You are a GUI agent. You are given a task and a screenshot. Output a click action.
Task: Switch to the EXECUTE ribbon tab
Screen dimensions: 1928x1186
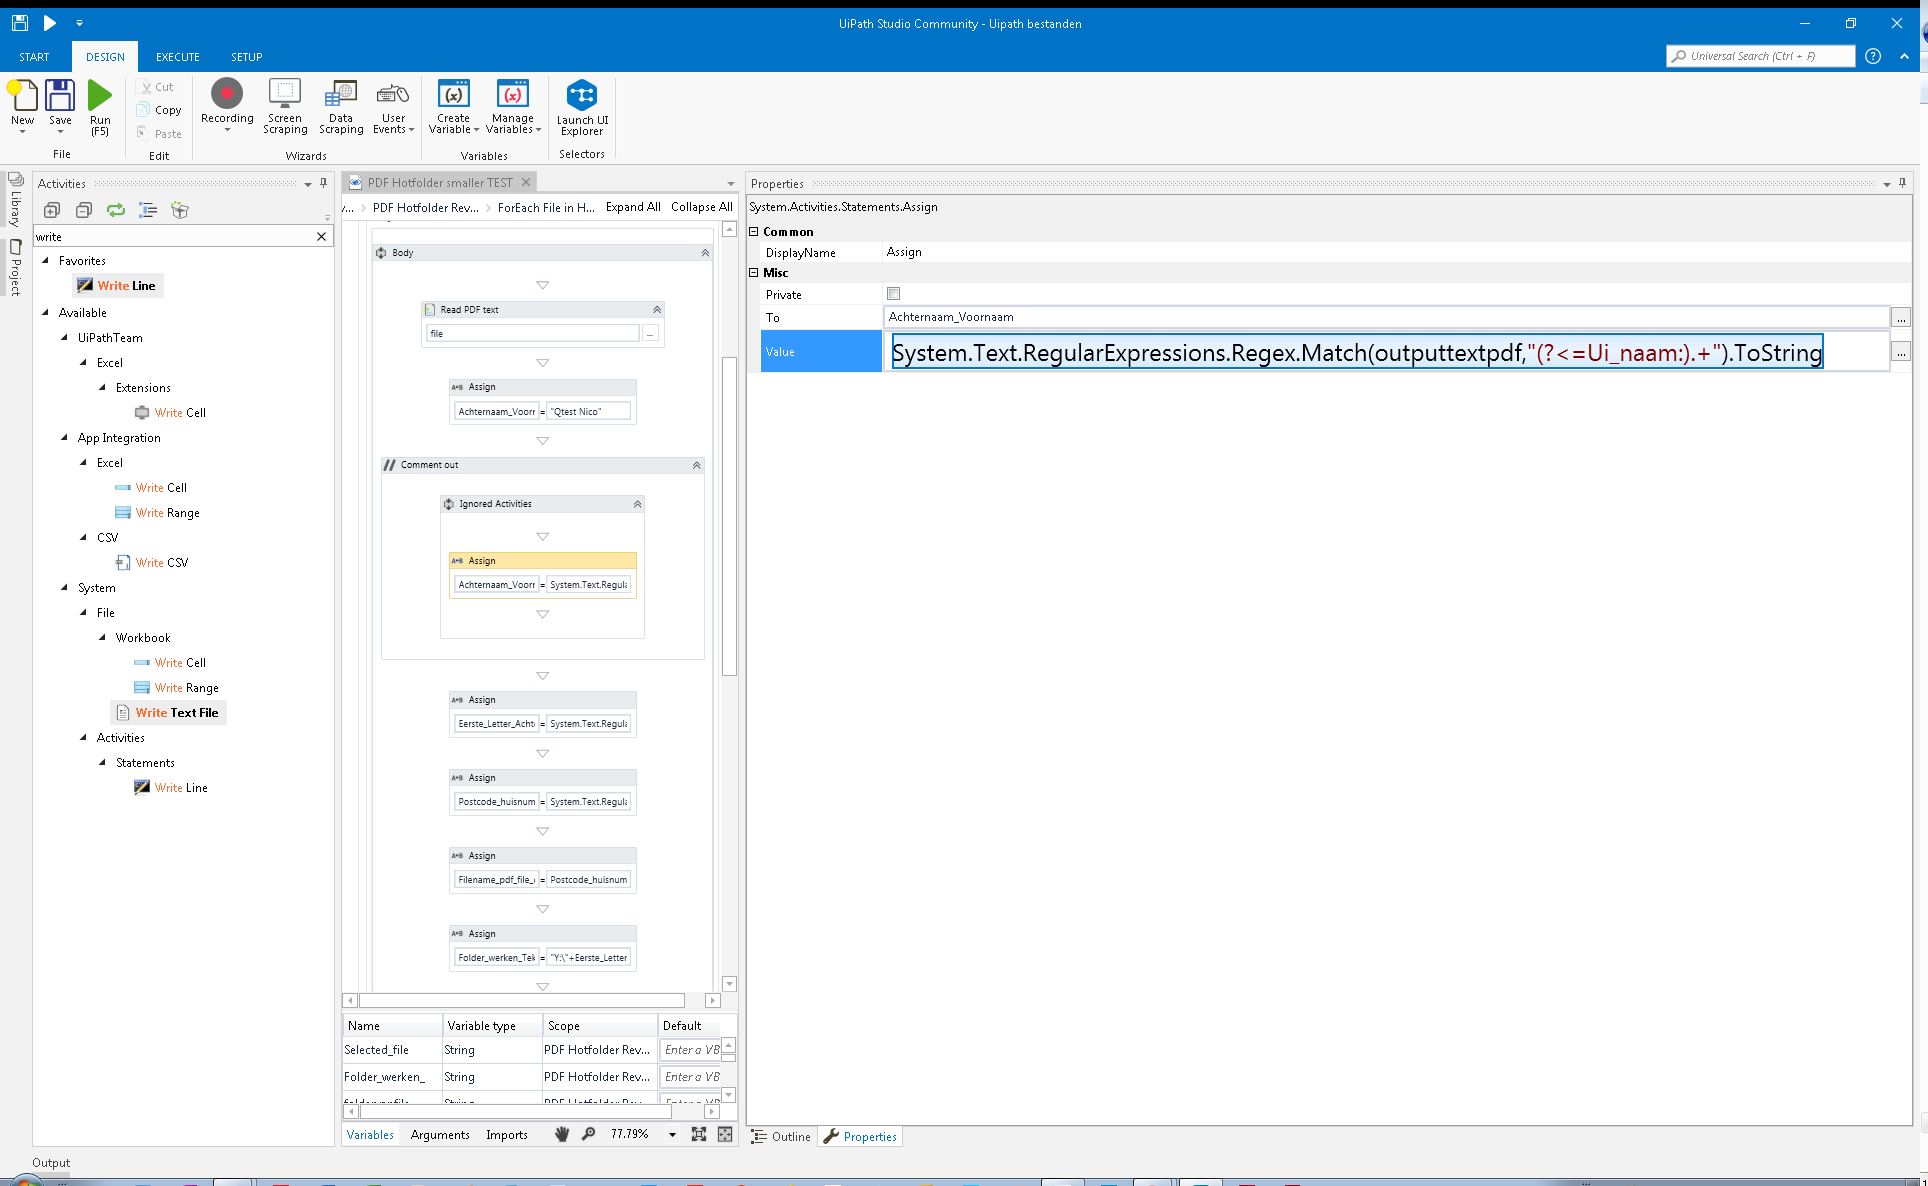(178, 57)
